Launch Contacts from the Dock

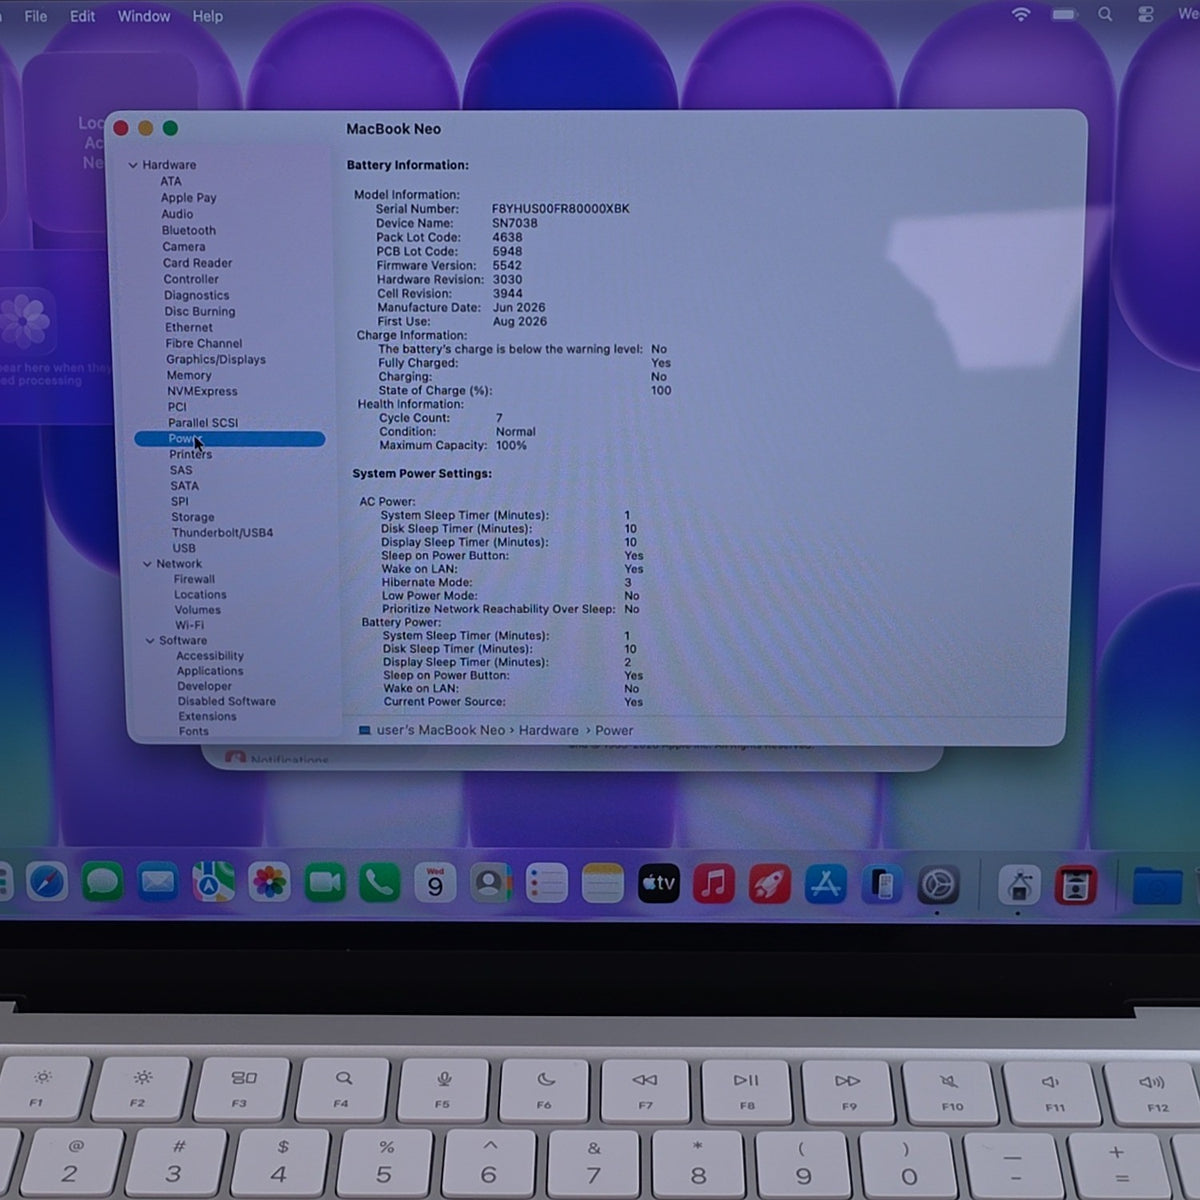point(491,883)
